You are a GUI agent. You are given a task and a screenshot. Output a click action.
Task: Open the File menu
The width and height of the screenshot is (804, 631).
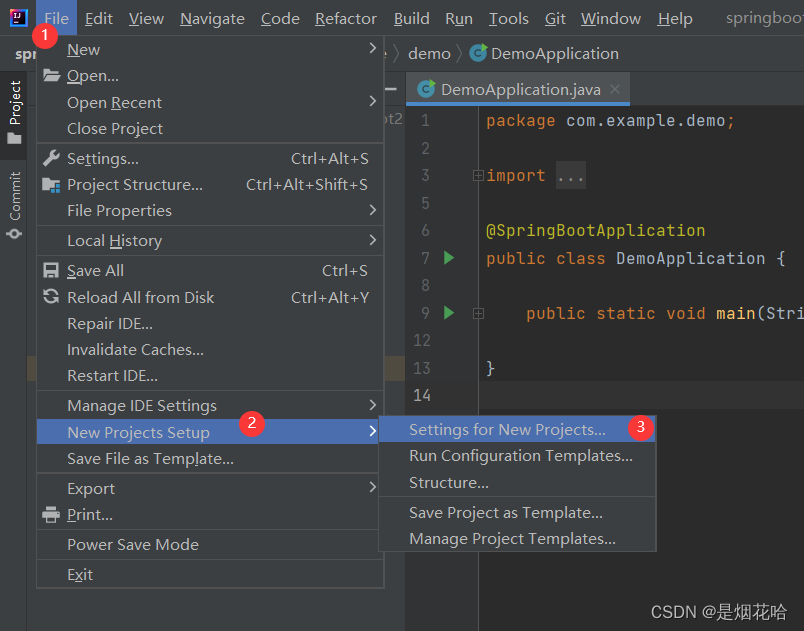click(x=56, y=18)
